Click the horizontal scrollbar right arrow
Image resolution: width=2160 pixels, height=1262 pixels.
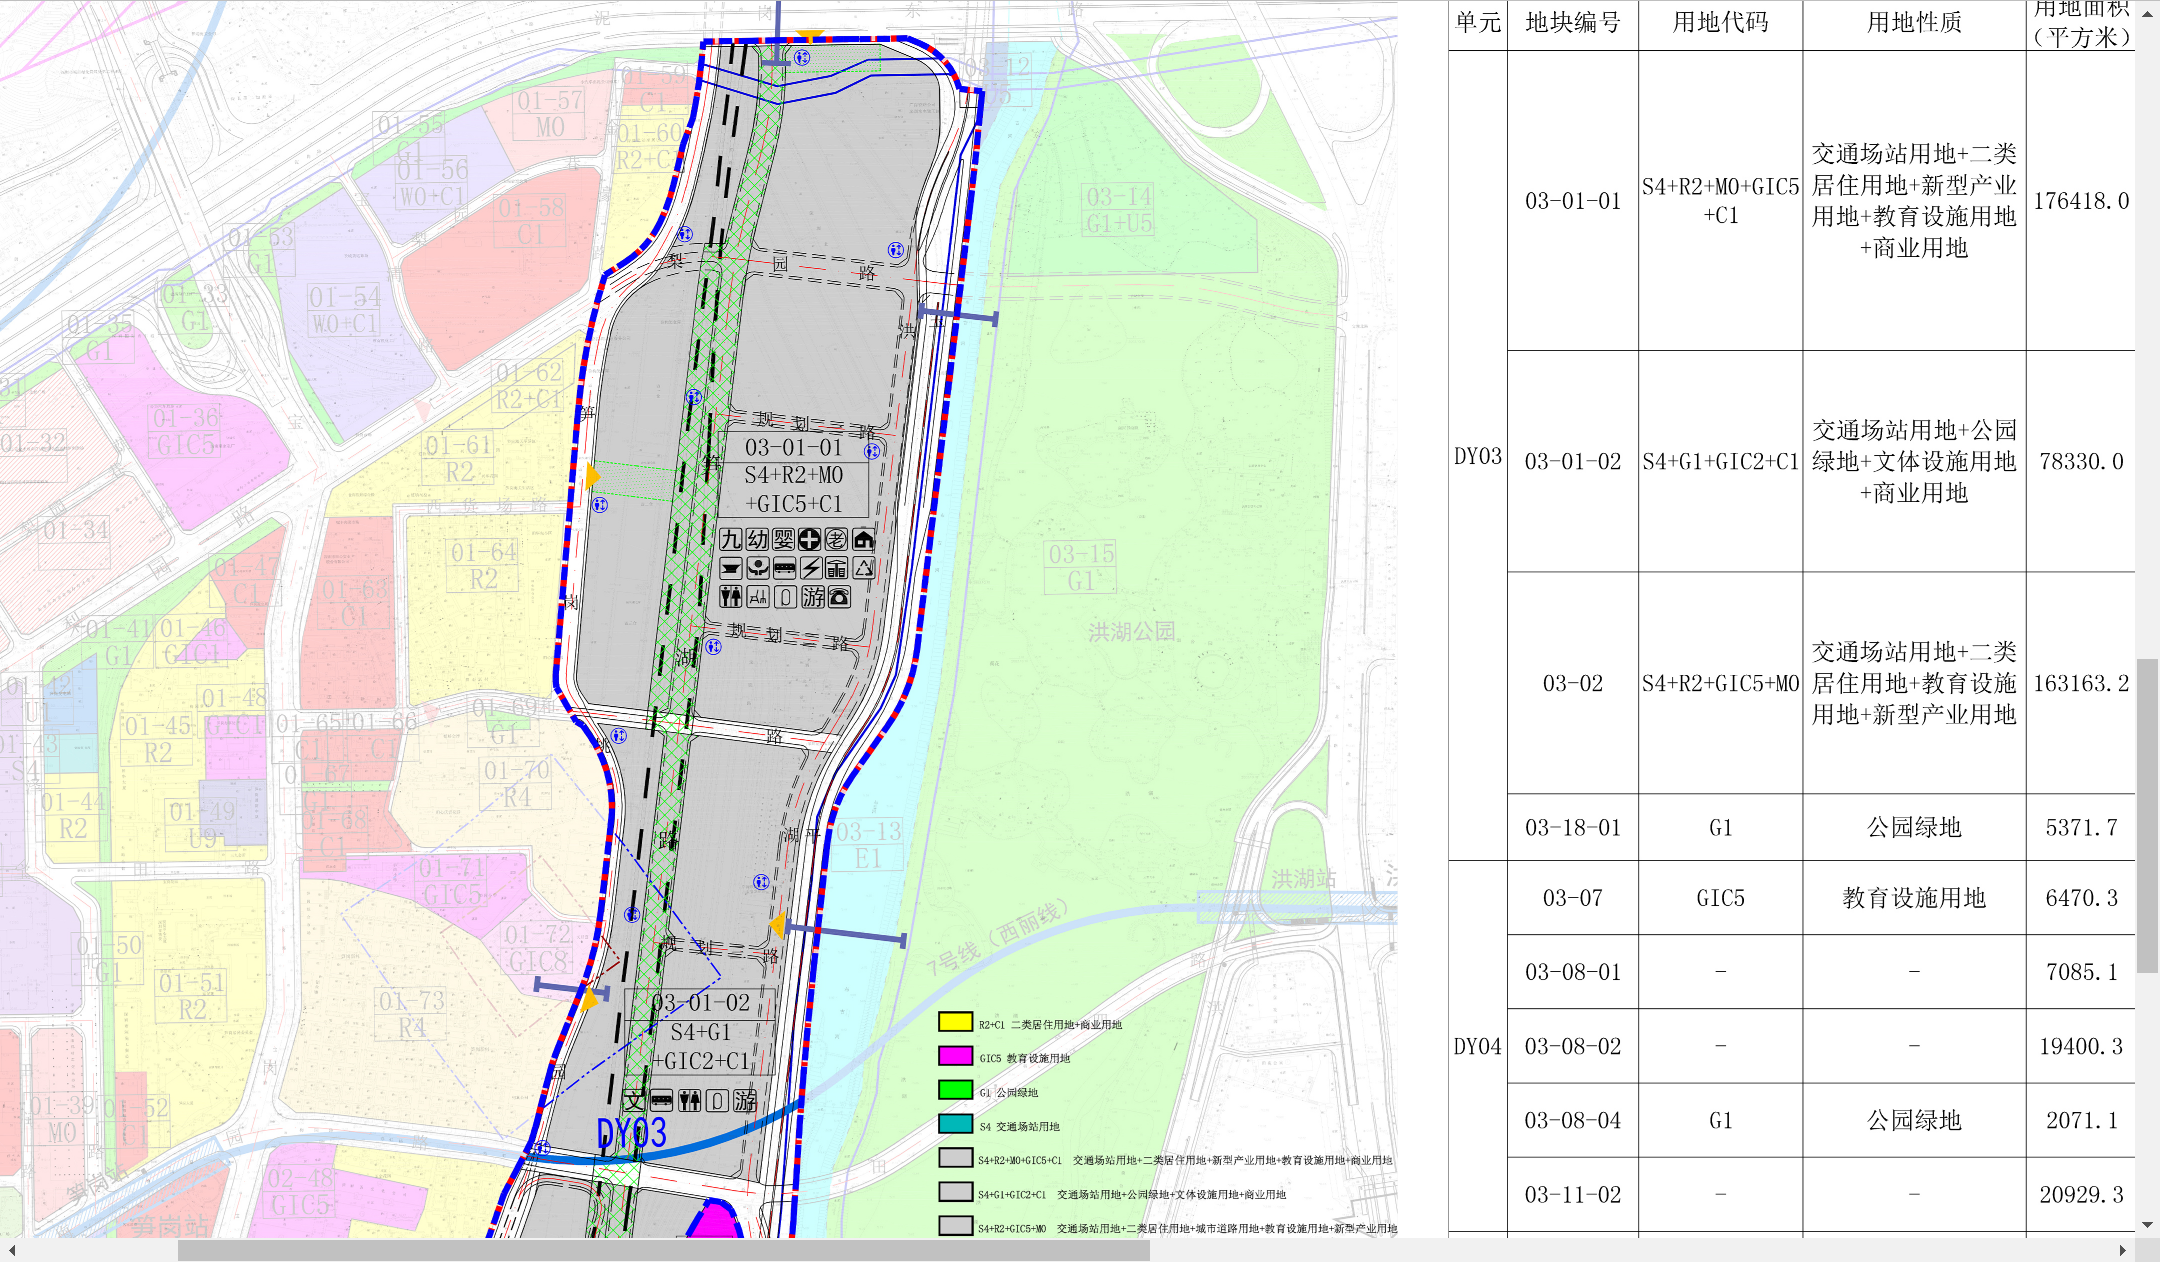2122,1250
